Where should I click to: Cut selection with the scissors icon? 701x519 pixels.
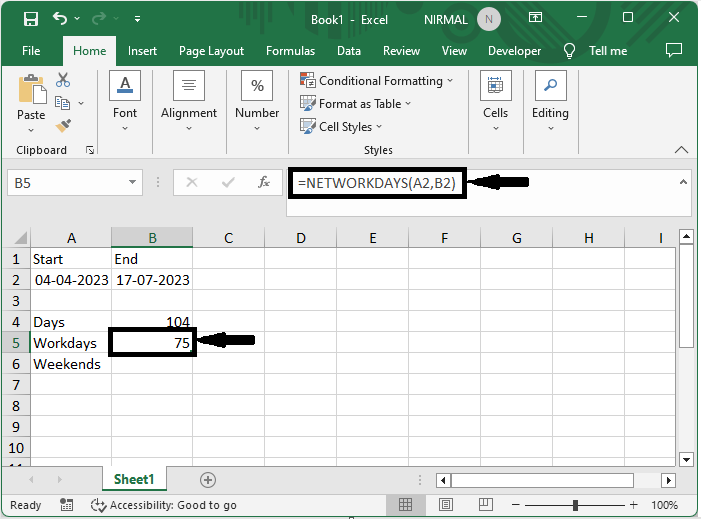(x=63, y=80)
